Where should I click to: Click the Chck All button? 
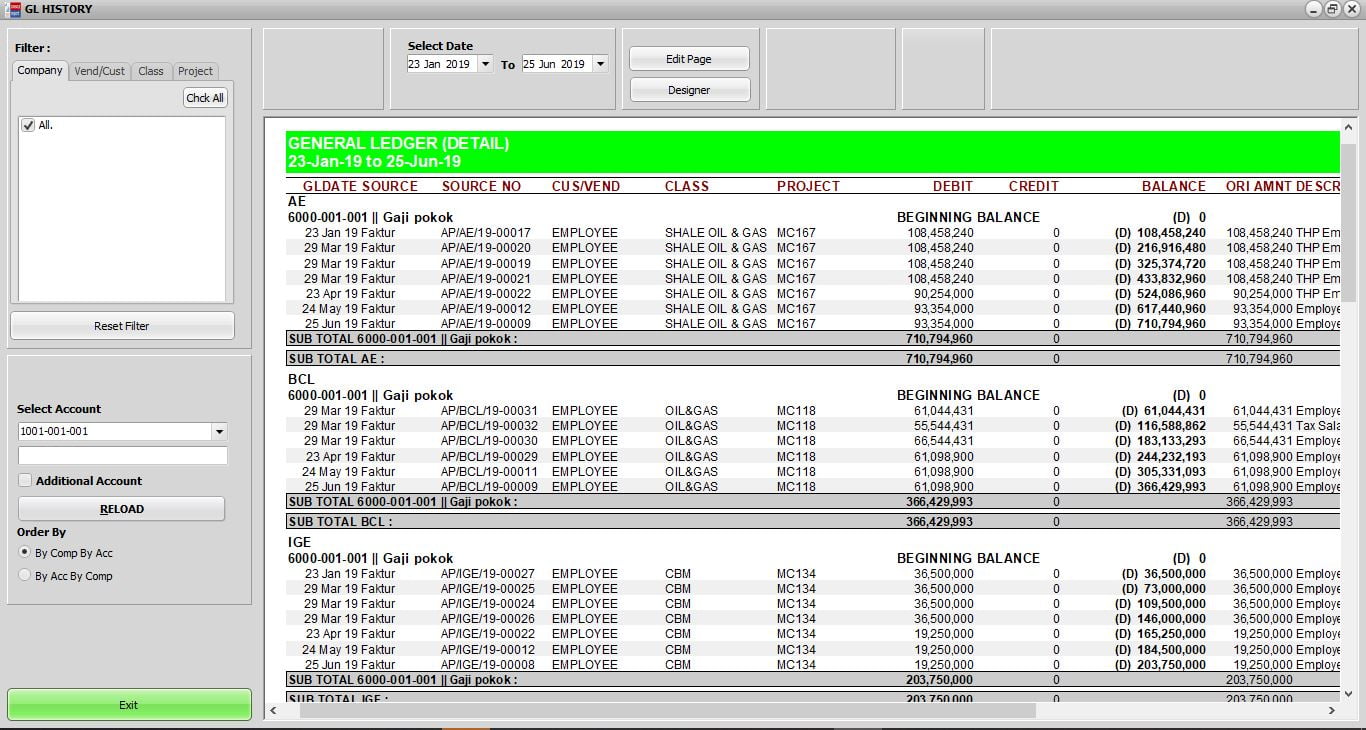(x=205, y=98)
